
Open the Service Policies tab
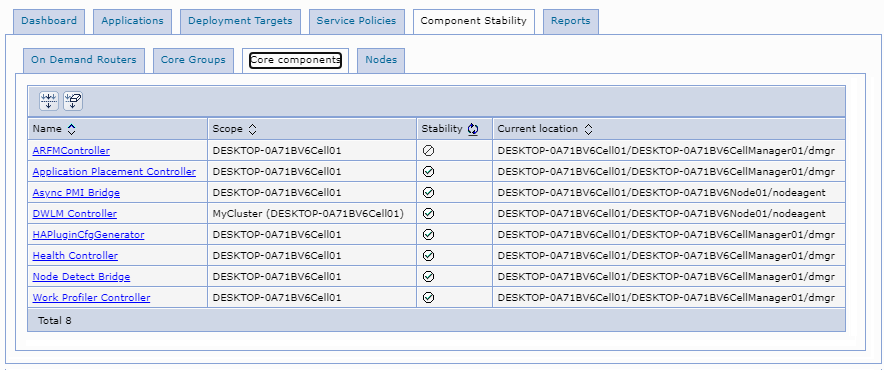(x=356, y=21)
